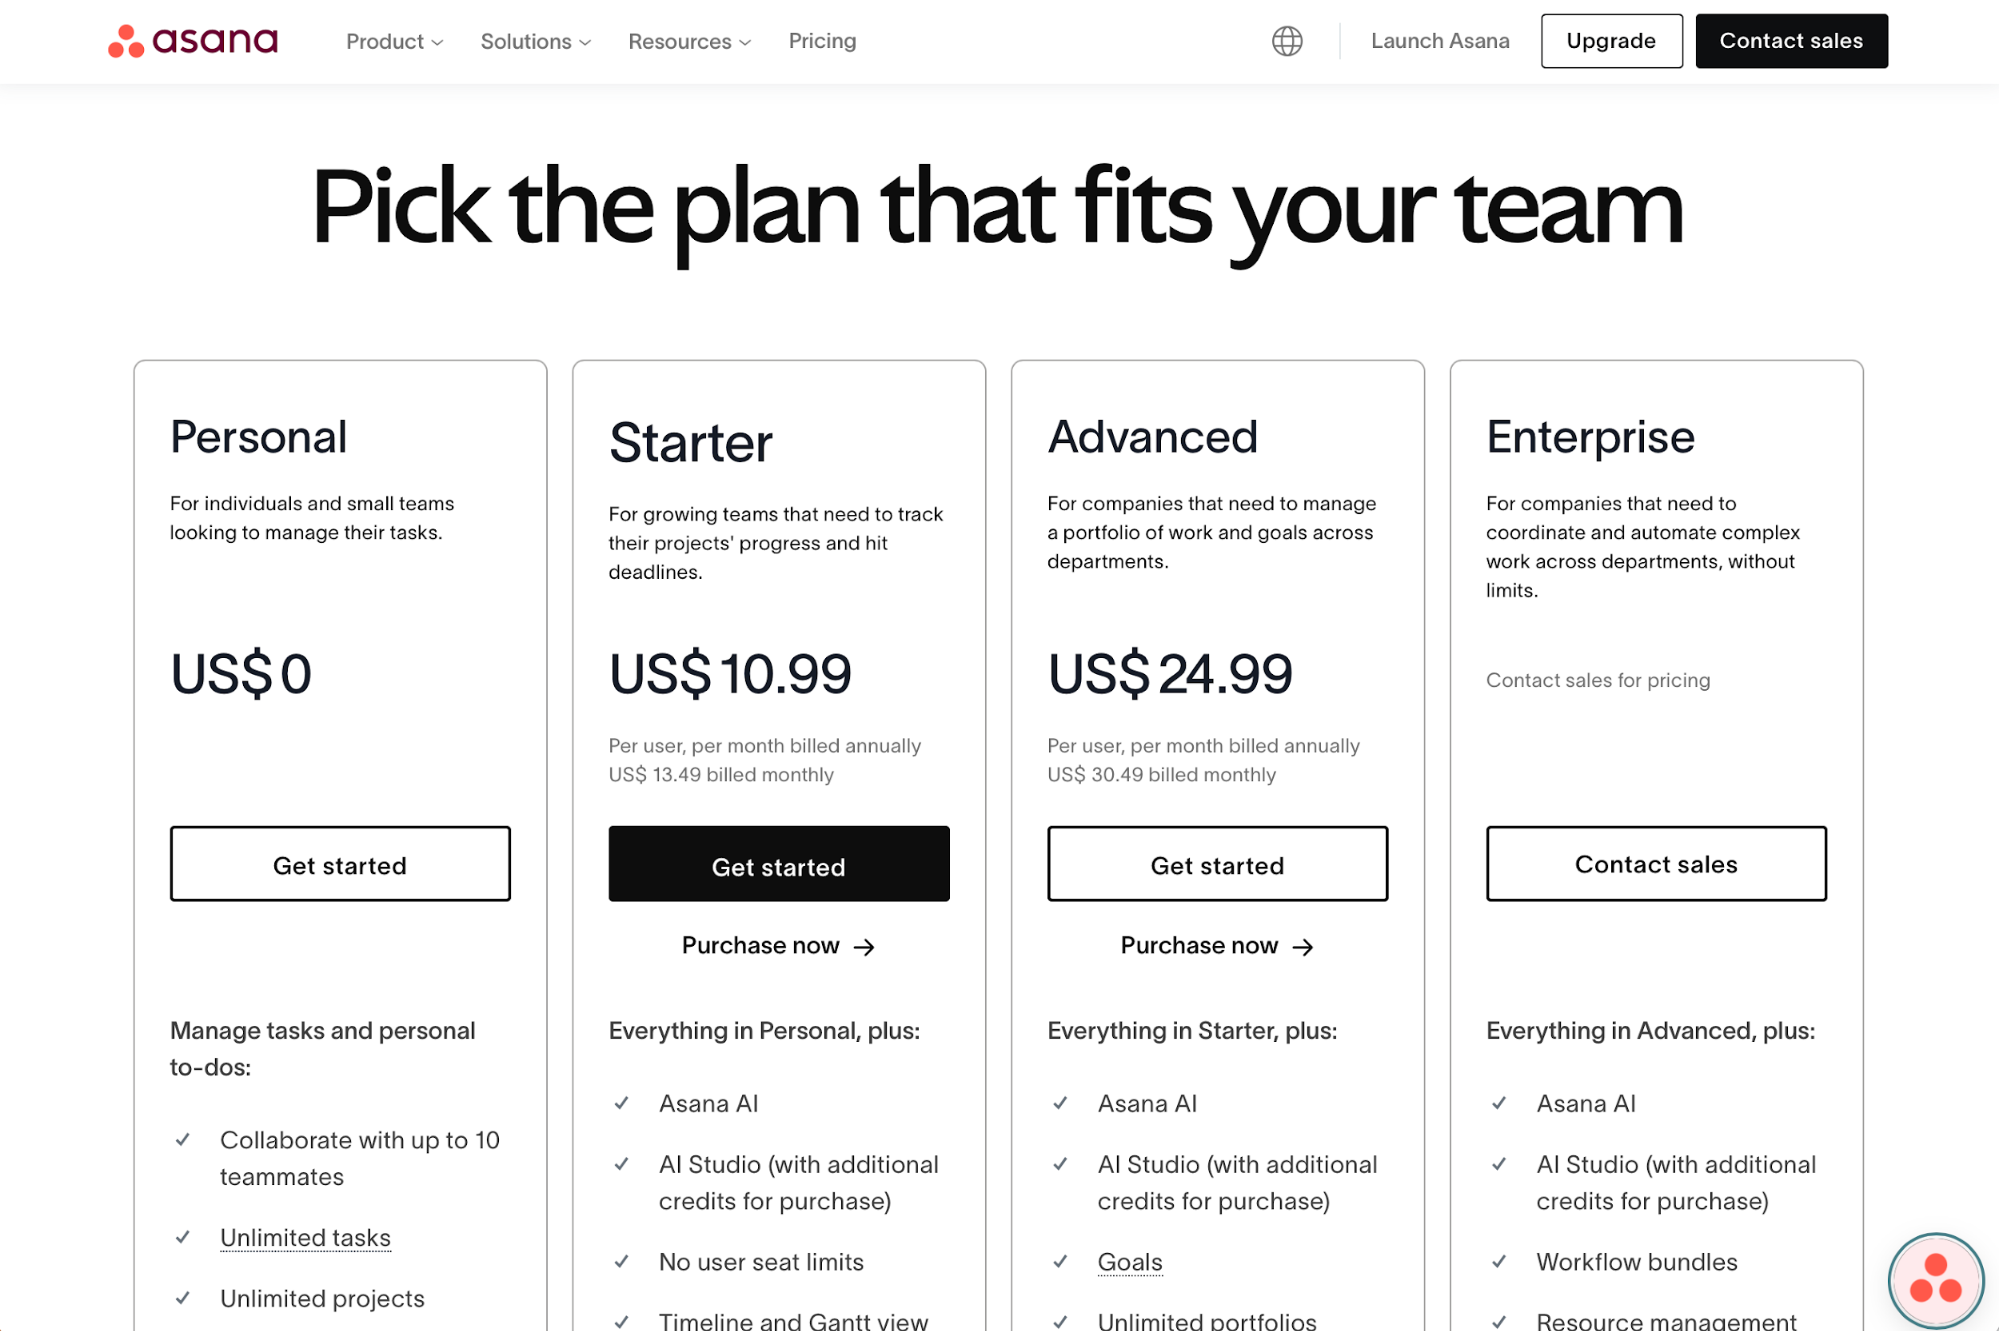Viewport: 1999px width, 1332px height.
Task: Click the Asana logo in header
Action: 193,41
